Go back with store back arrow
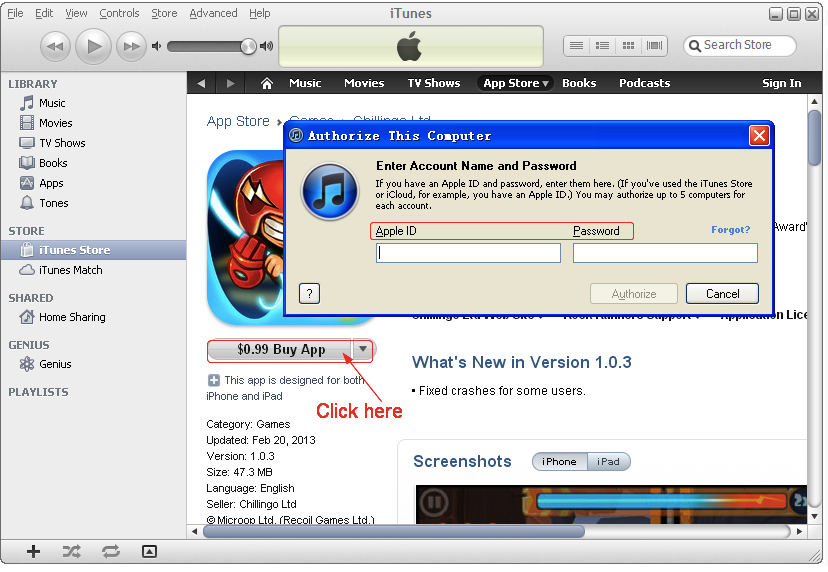Viewport: 828px width, 572px height. (x=201, y=83)
